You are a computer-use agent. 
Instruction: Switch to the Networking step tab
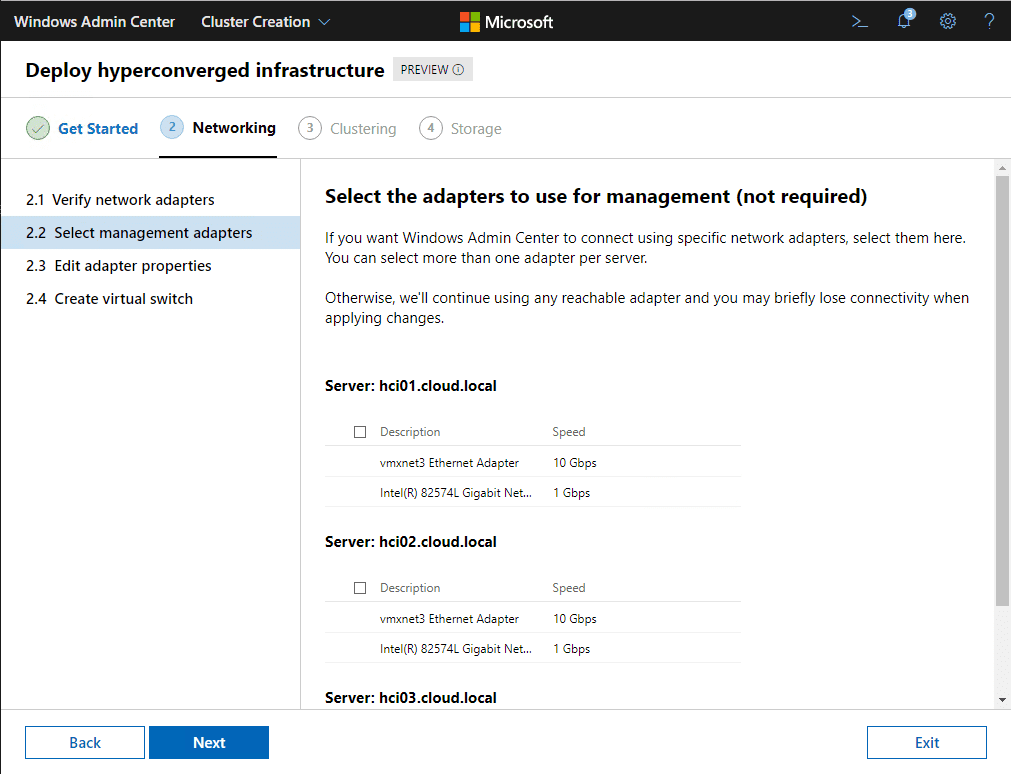tap(233, 128)
